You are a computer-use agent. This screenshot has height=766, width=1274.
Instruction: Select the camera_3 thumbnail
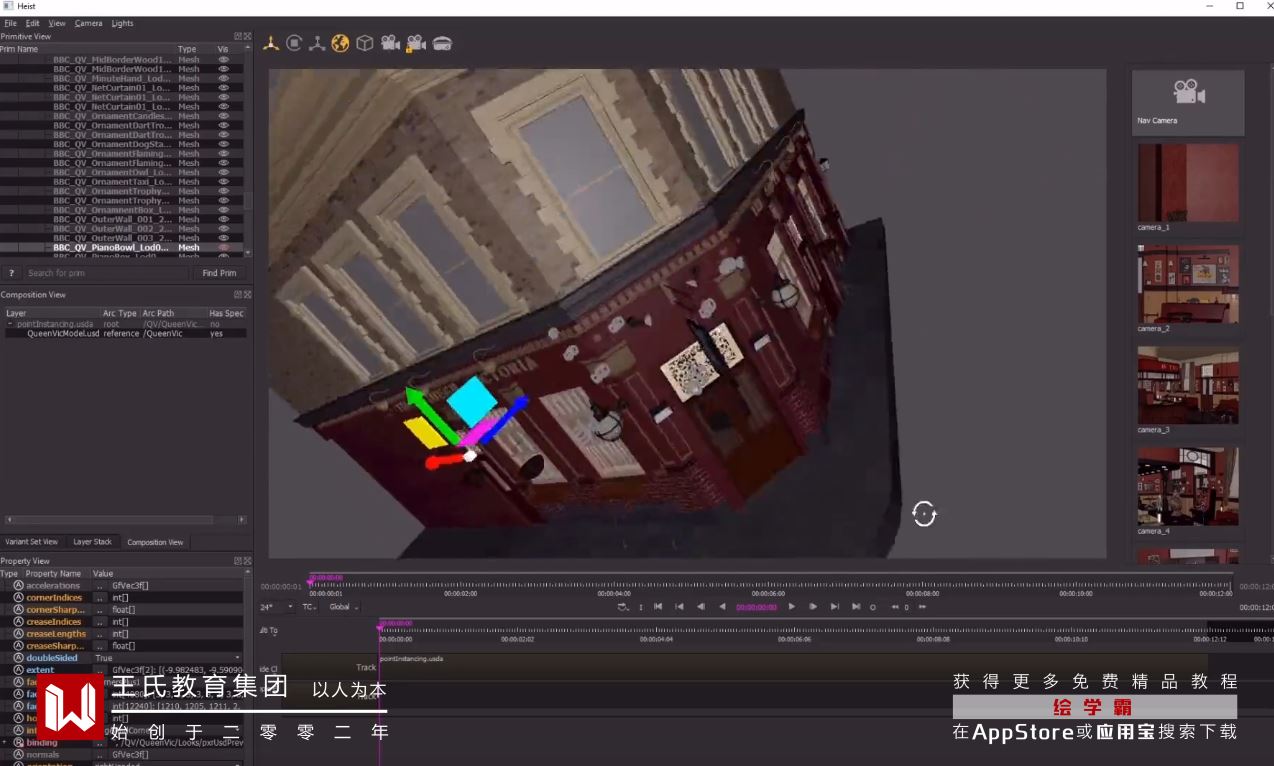click(1188, 385)
